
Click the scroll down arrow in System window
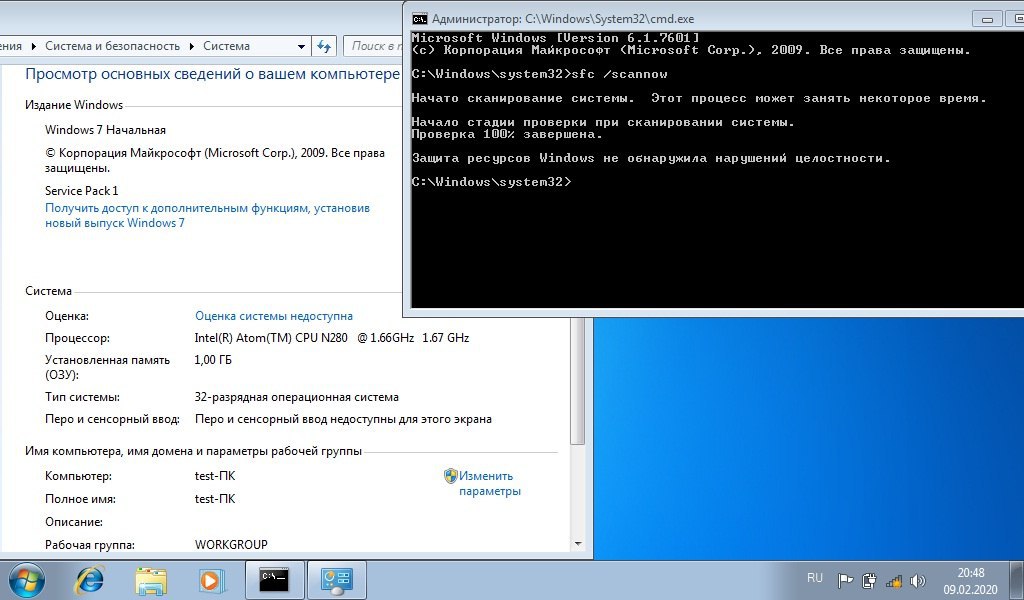pyautogui.click(x=578, y=544)
